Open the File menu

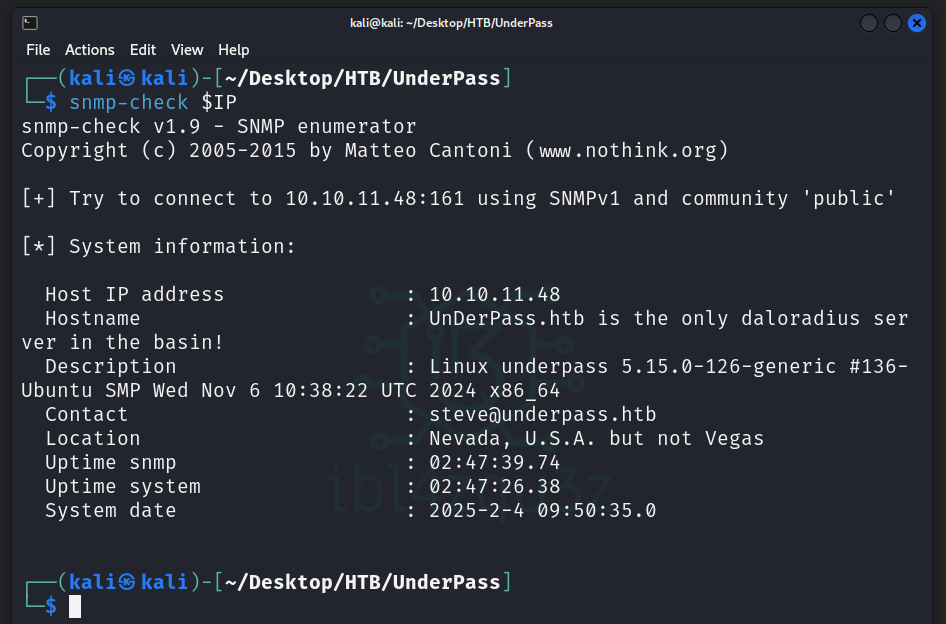tap(38, 49)
